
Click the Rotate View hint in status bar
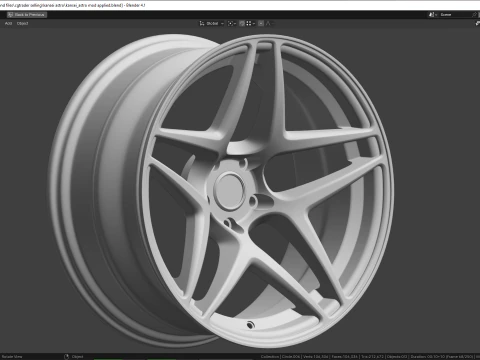[12, 357]
